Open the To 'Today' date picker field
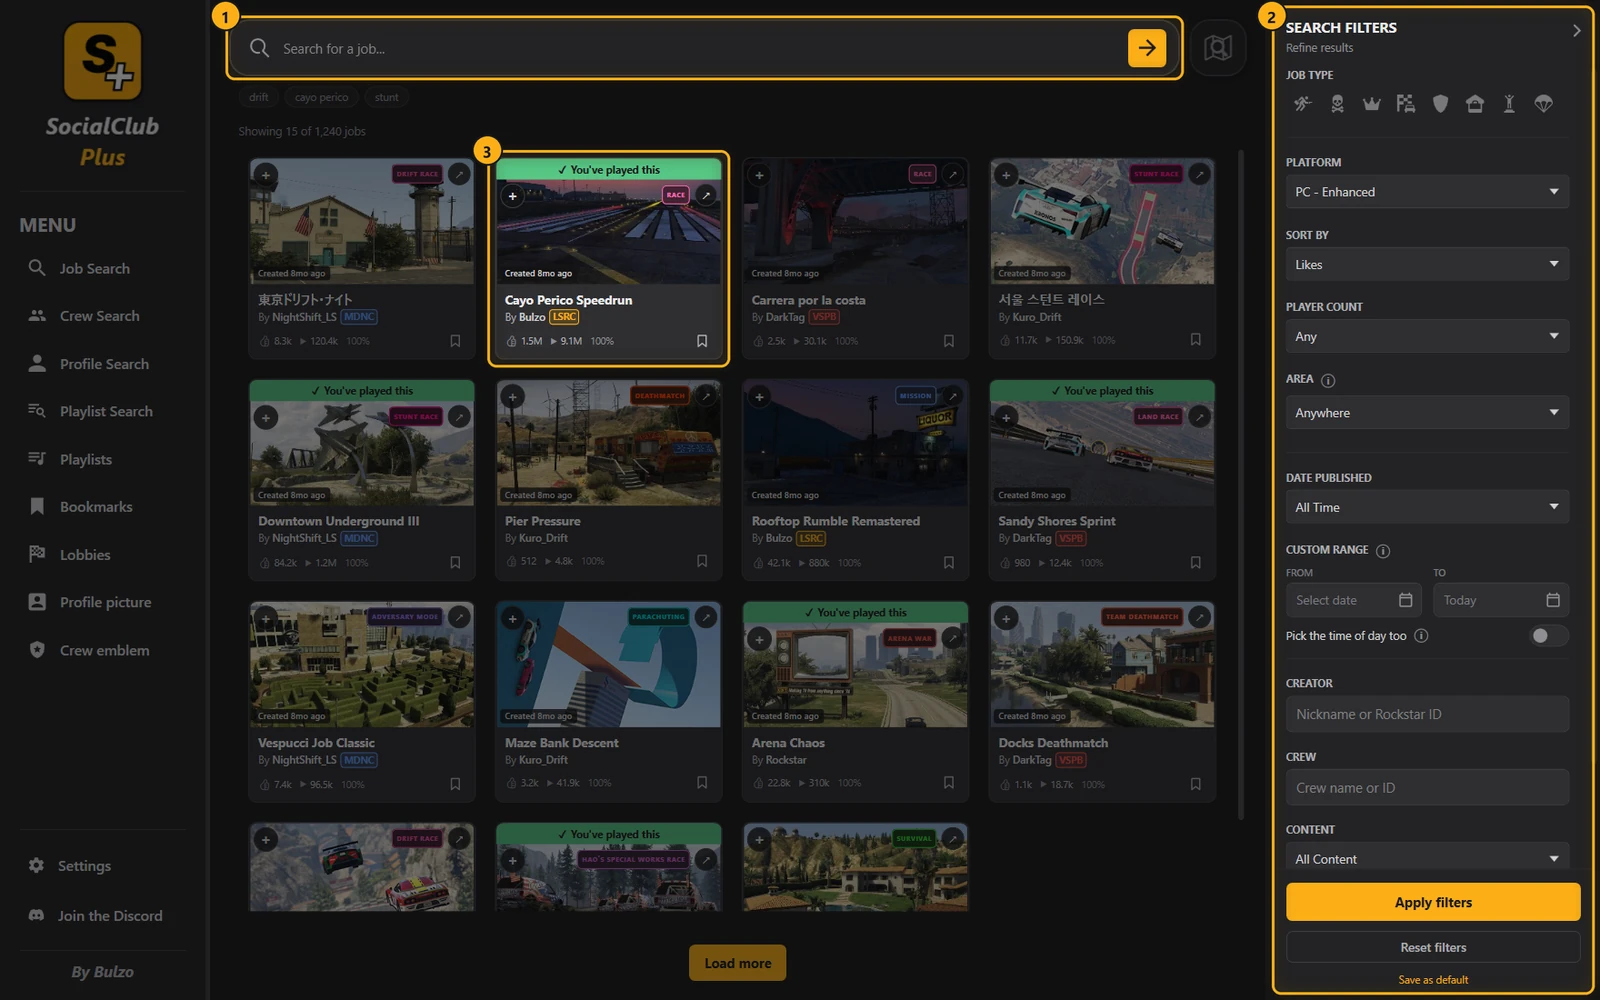The image size is (1600, 1000). (x=1501, y=600)
